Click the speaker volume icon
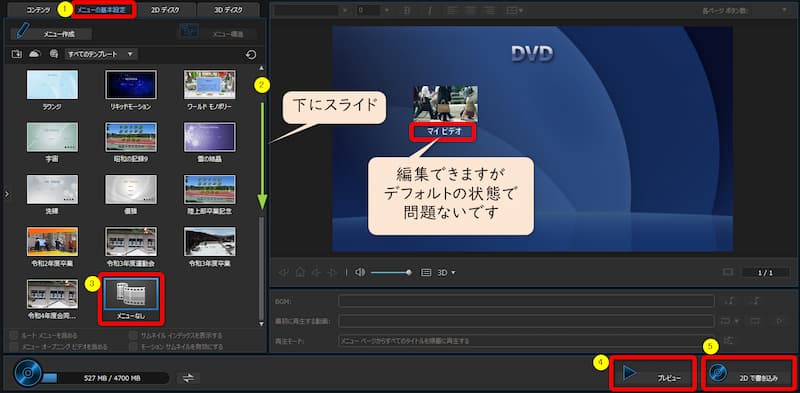This screenshot has height=393, width=800. (360, 273)
